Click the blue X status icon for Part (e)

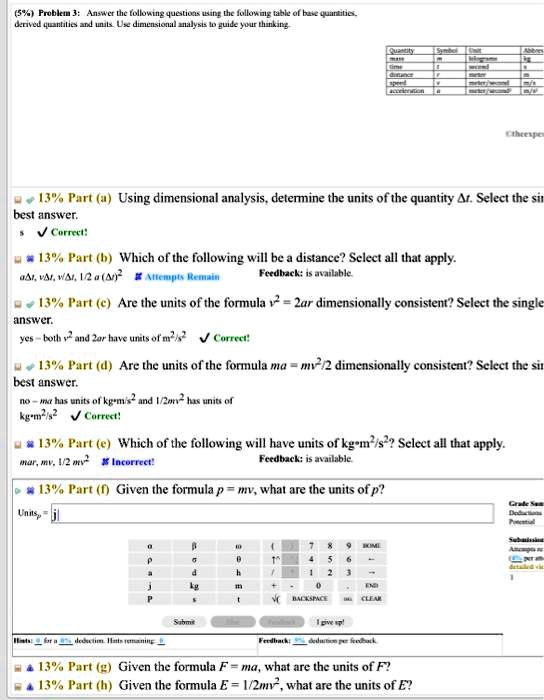click(29, 445)
